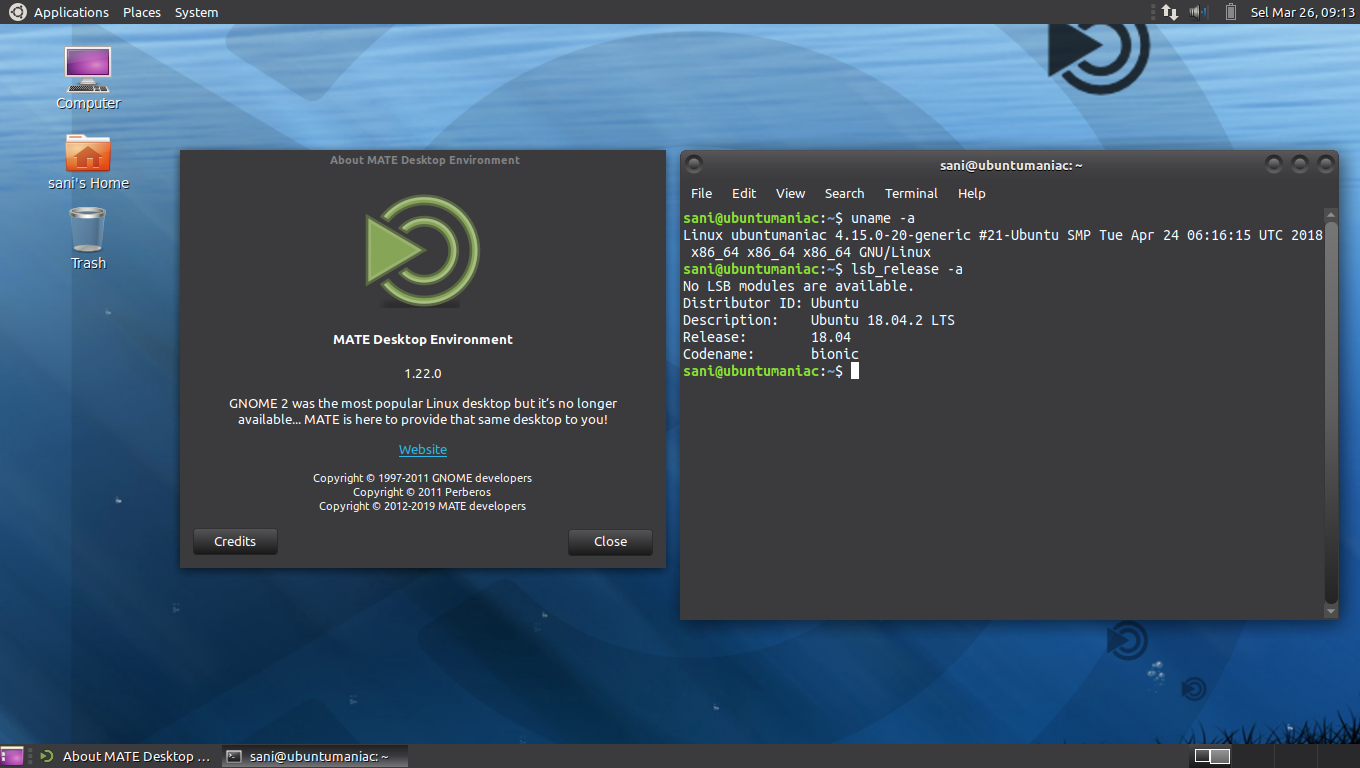The width and height of the screenshot is (1360, 768).
Task: Click the terminal icon in taskbar entry
Action: click(233, 756)
